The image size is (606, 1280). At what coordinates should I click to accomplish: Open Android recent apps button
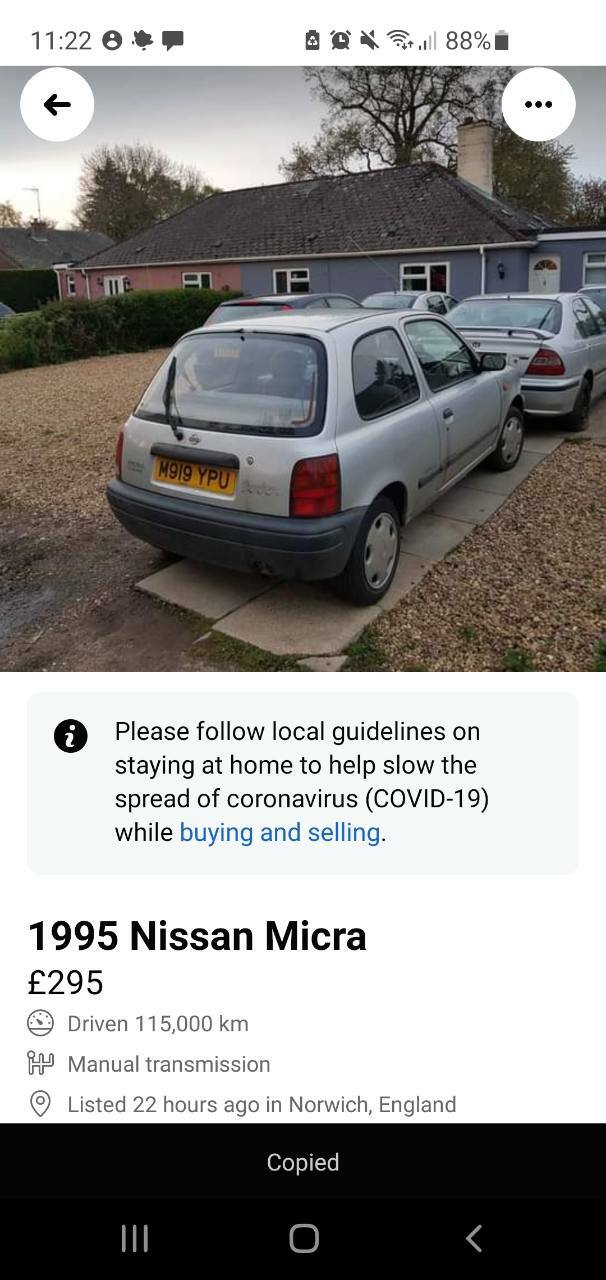[134, 1238]
